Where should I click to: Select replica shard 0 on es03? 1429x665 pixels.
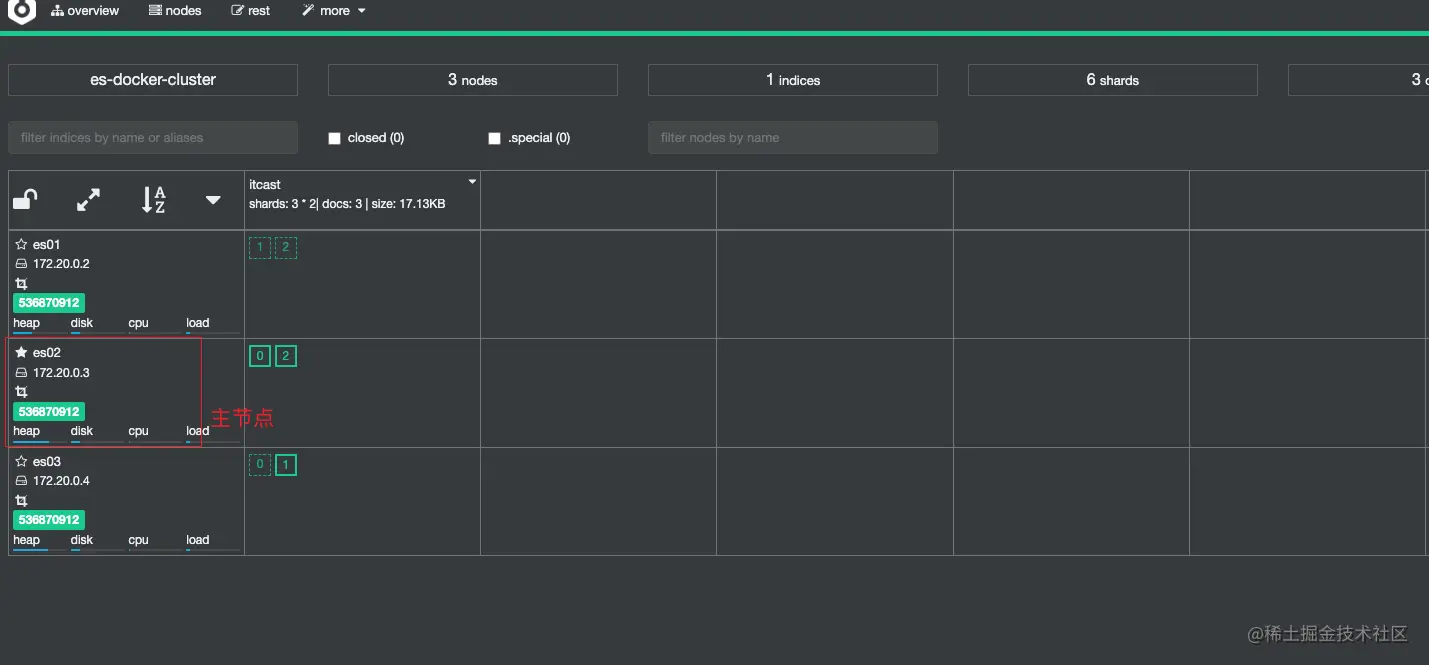[x=260, y=465]
